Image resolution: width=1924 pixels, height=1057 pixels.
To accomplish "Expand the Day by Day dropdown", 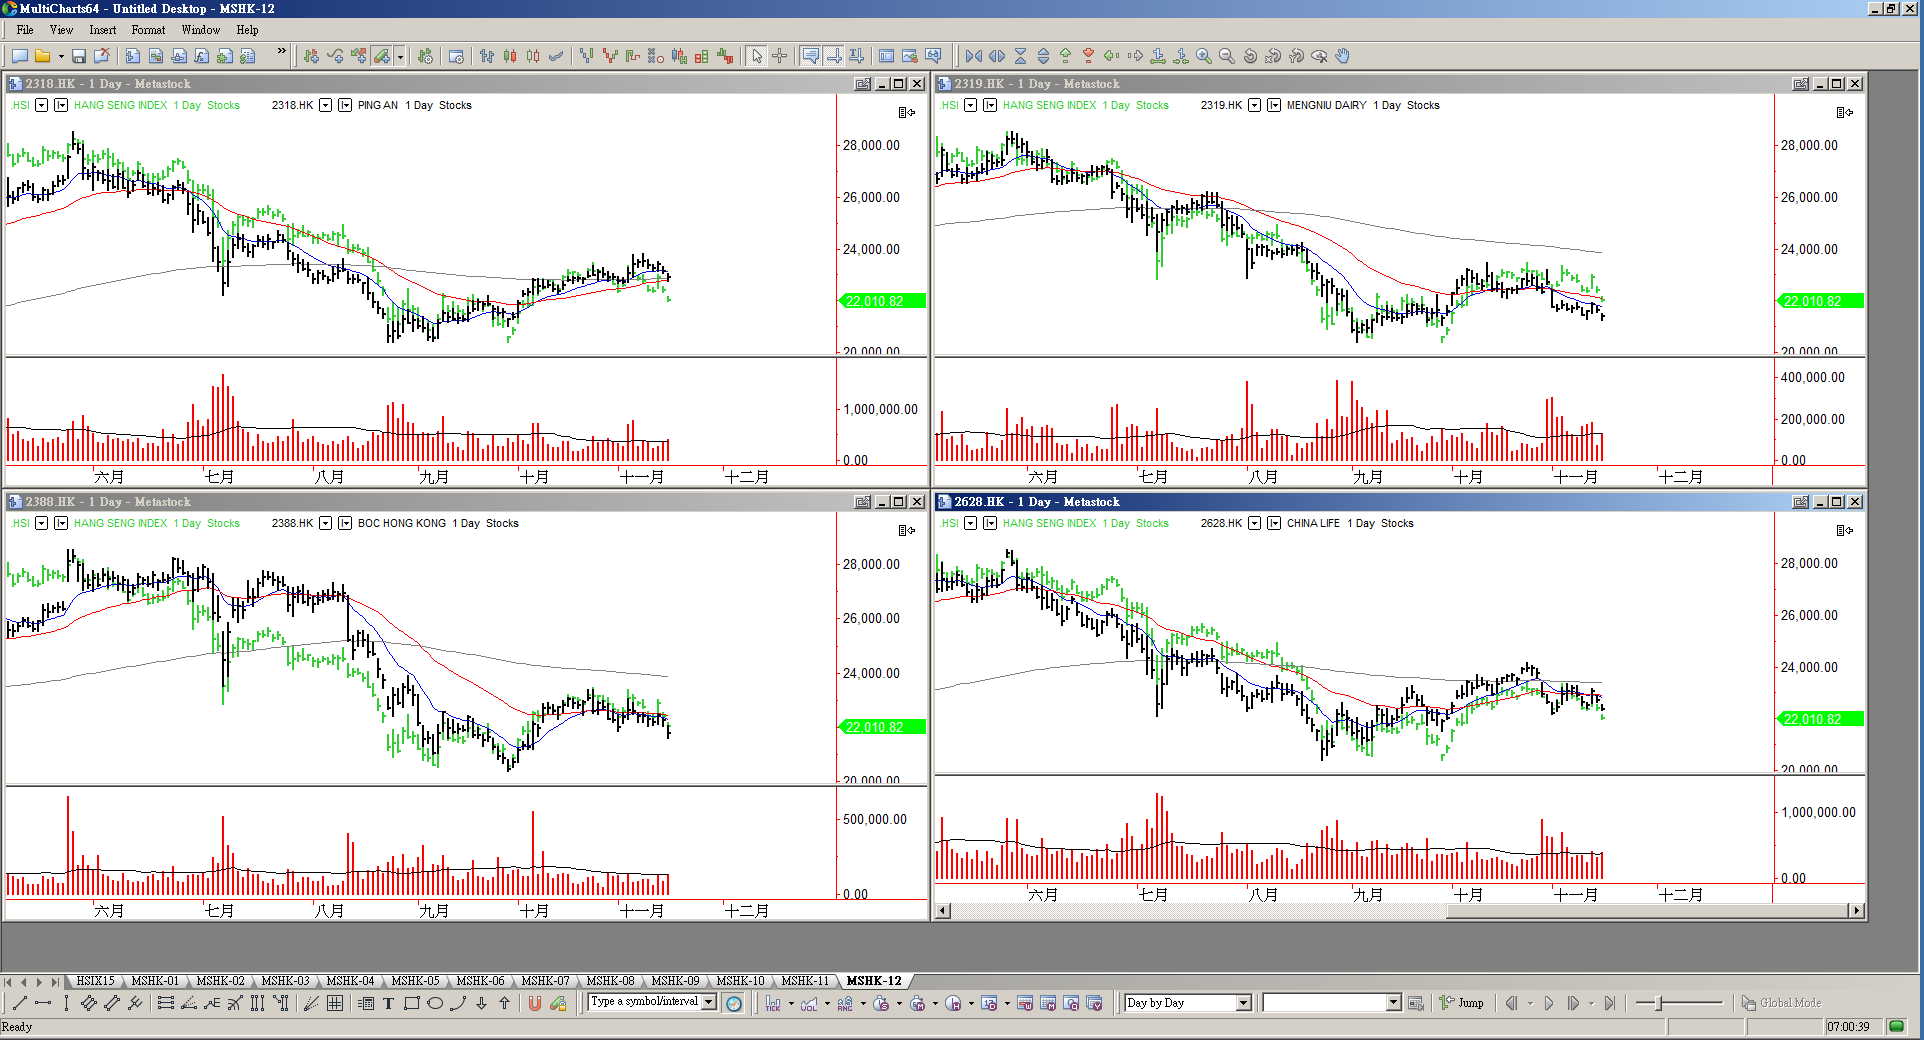I will click(1243, 1003).
